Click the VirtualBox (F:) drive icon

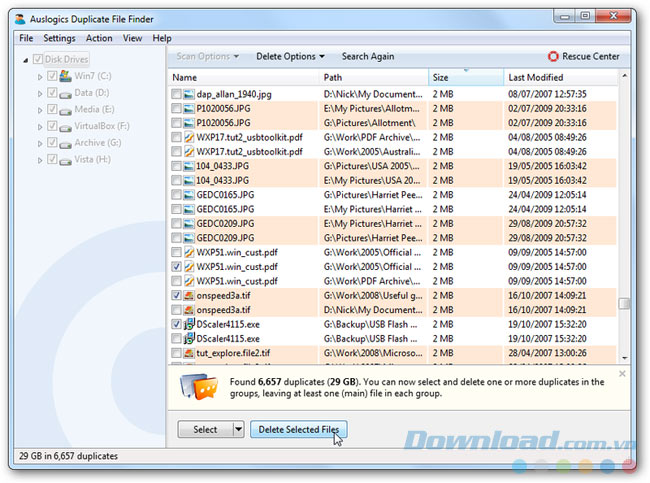point(65,128)
